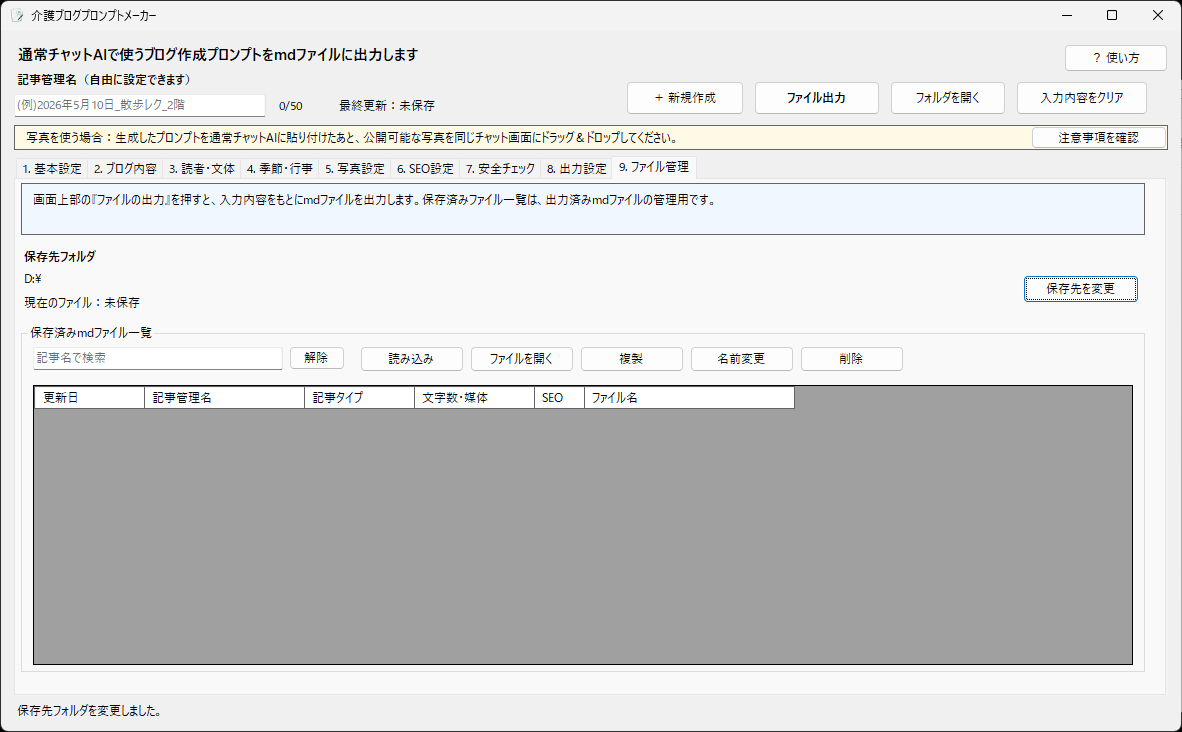Click the ファイルを開く button

[522, 359]
